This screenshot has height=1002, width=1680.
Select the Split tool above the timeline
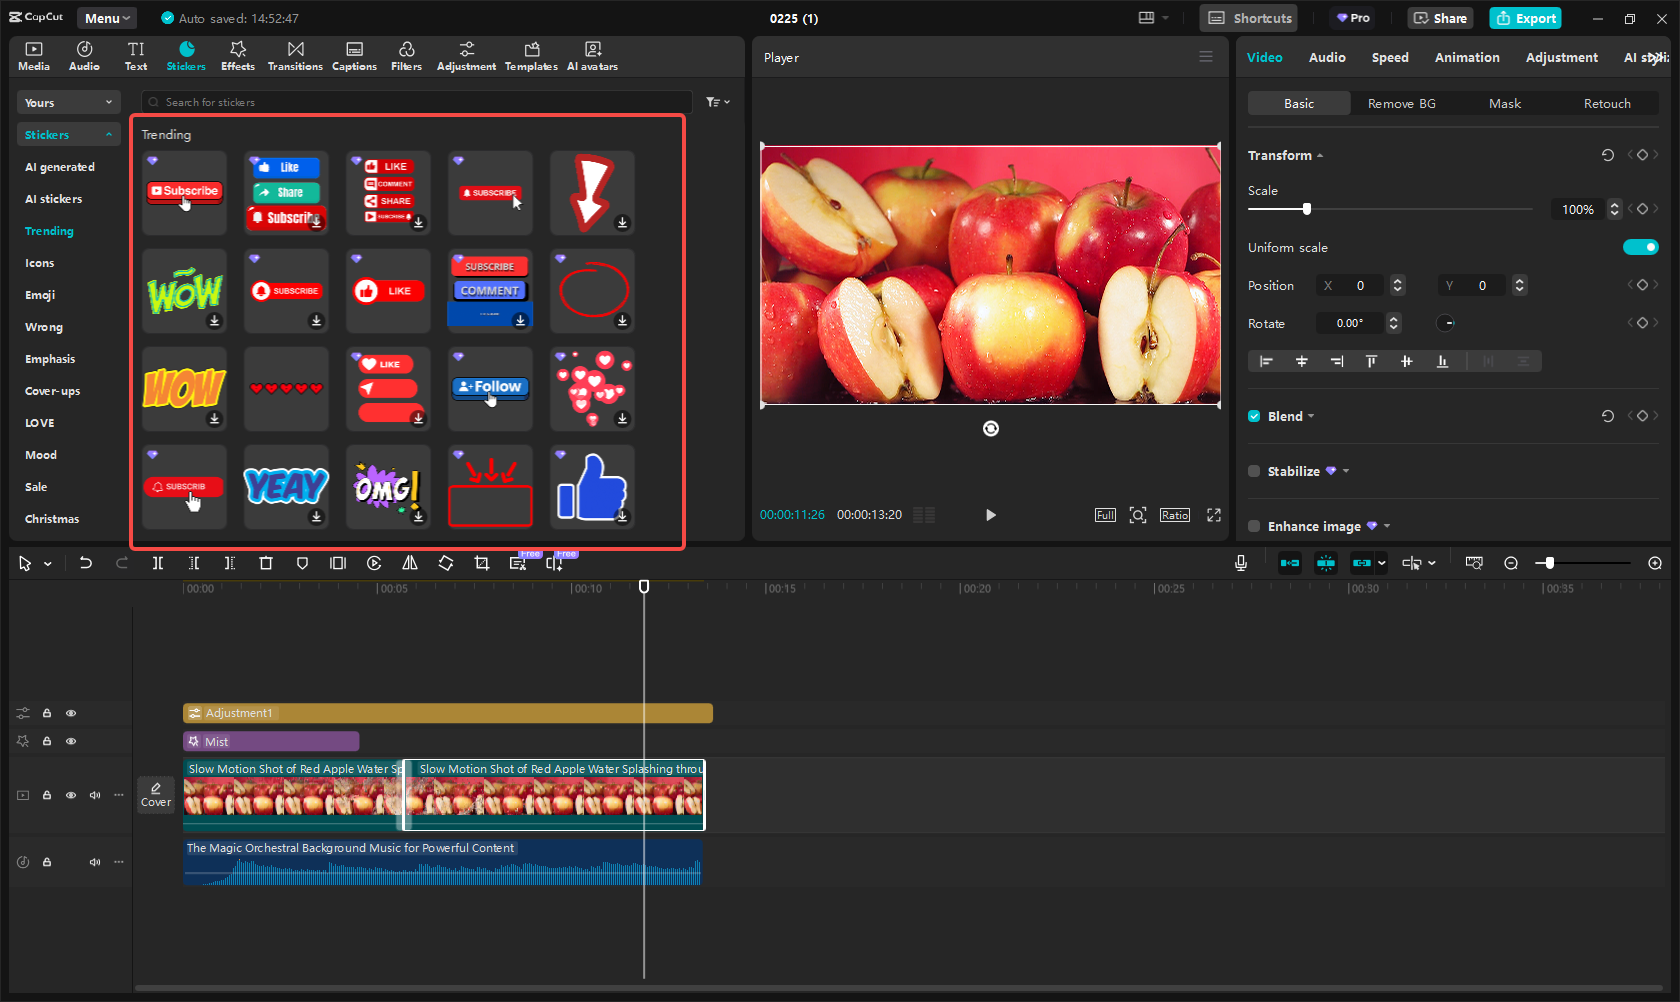coord(157,563)
